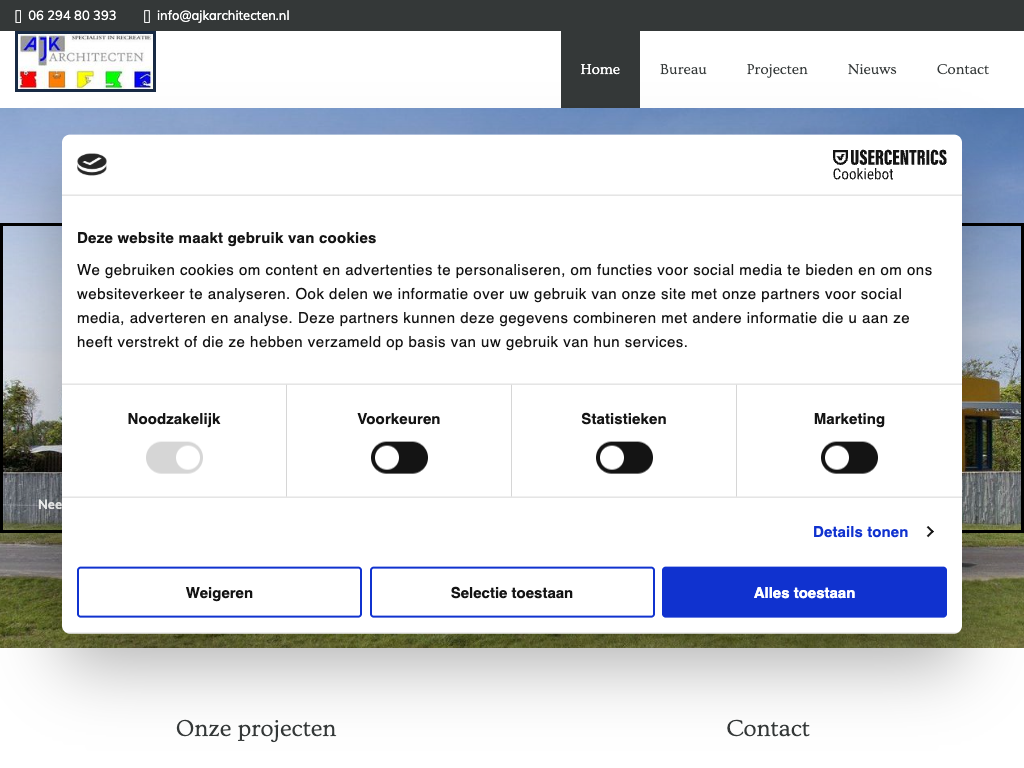Click the email envelope icon in top bar
The width and height of the screenshot is (1024, 768).
point(148,16)
